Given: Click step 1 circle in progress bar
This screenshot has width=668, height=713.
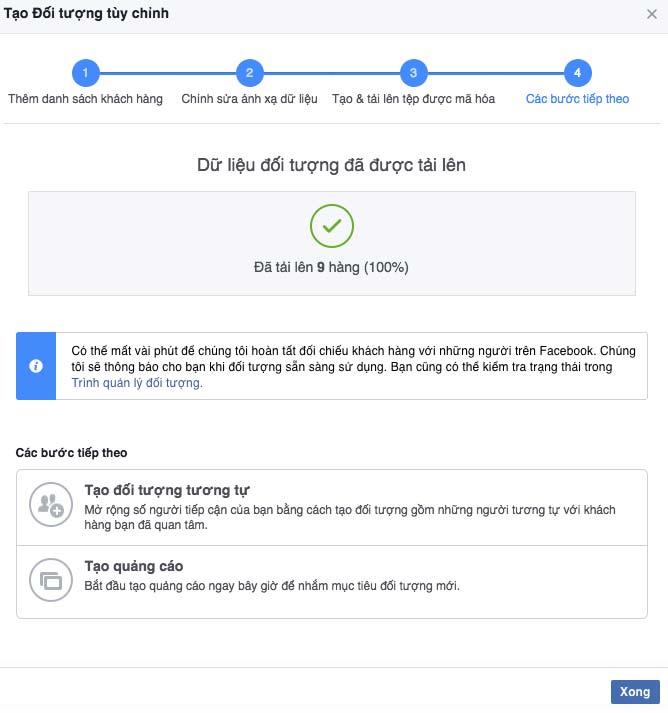Looking at the screenshot, I should click(85, 73).
